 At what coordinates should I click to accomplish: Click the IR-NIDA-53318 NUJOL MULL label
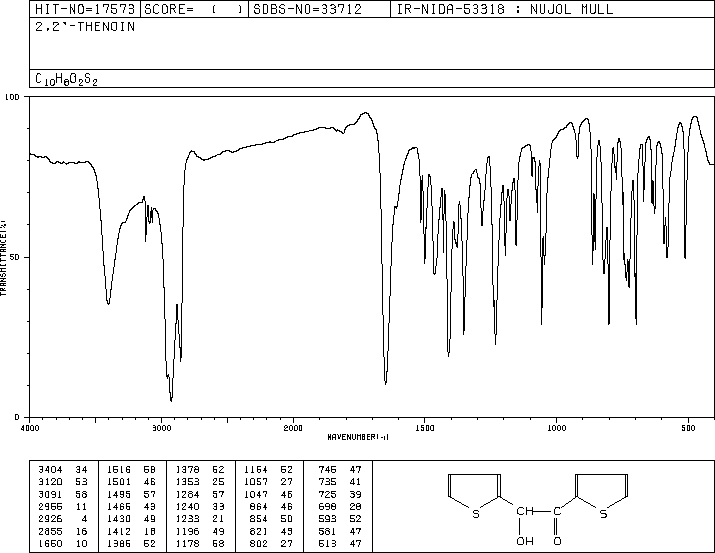click(x=505, y=9)
